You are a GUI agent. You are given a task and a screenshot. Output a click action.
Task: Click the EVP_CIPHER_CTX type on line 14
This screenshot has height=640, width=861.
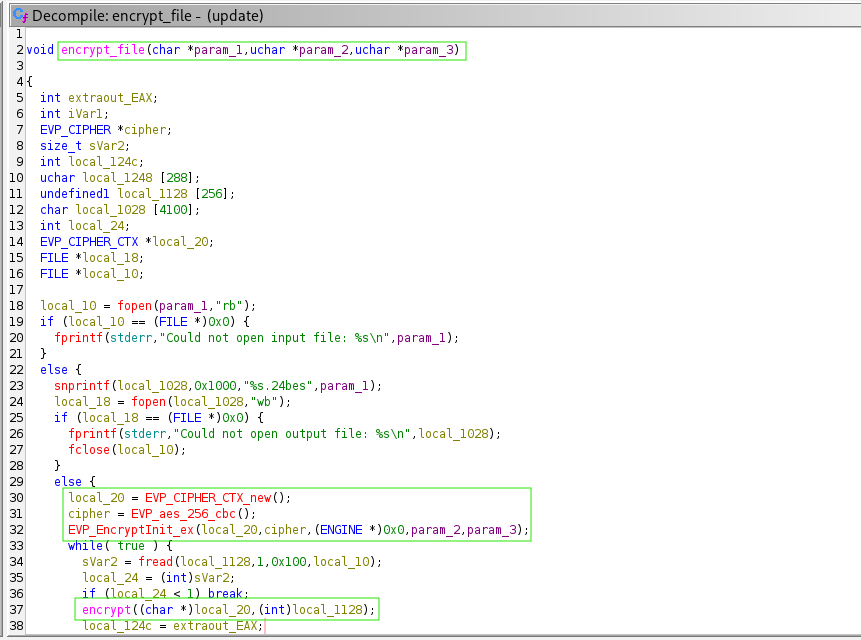click(x=89, y=242)
